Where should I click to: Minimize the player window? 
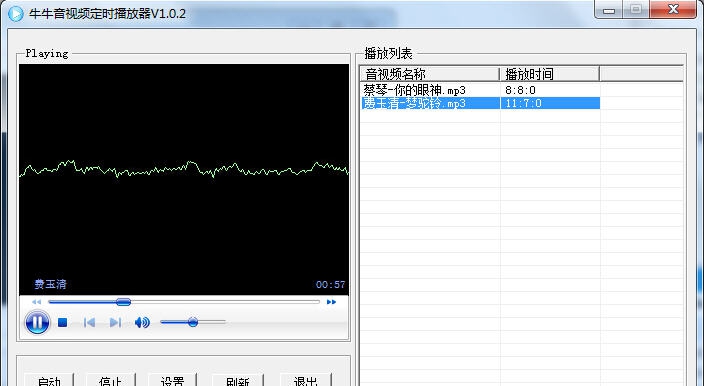tap(609, 10)
